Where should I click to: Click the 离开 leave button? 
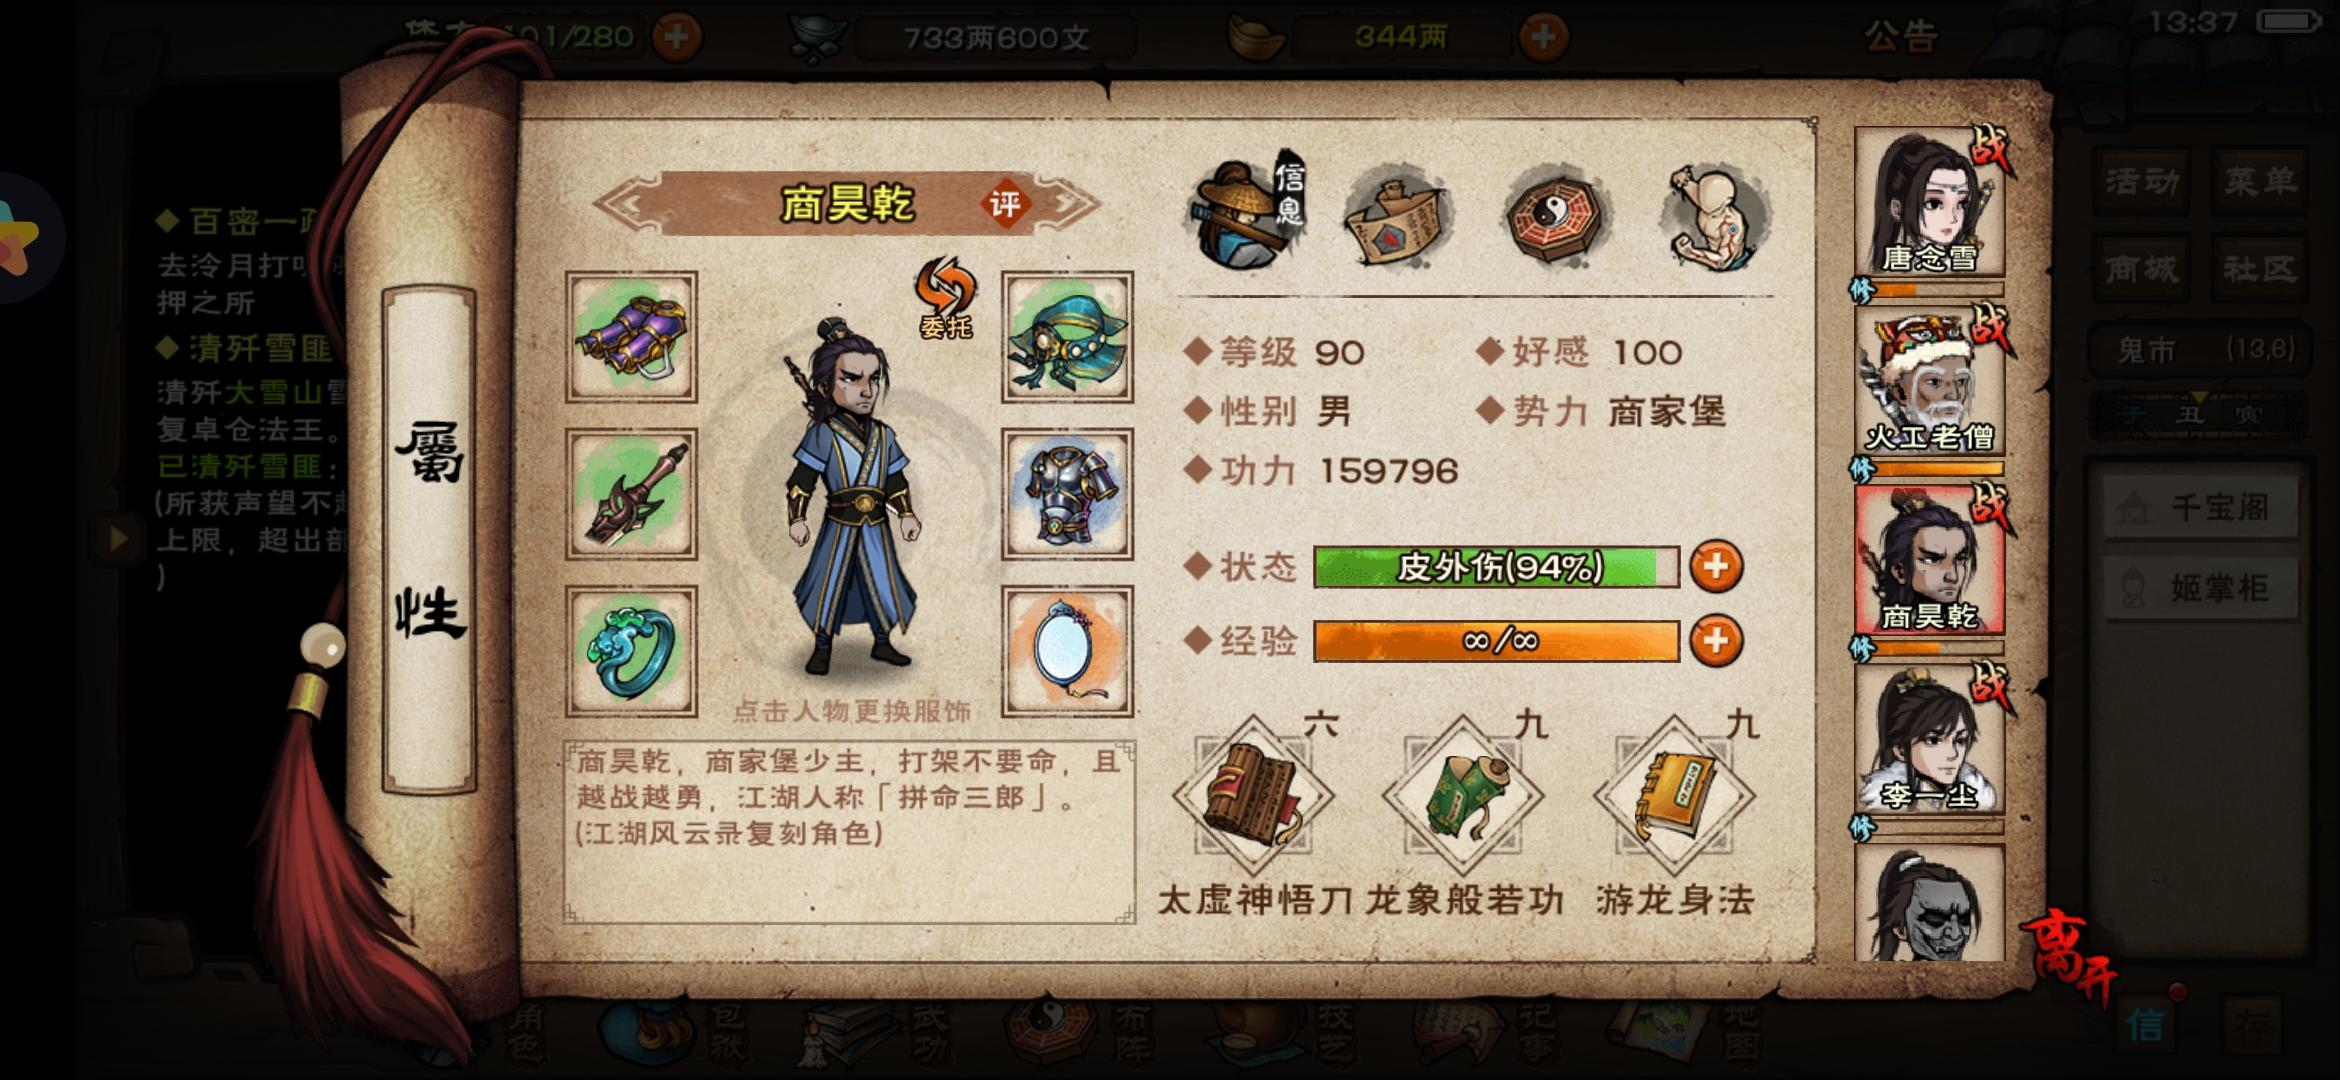(x=2072, y=953)
